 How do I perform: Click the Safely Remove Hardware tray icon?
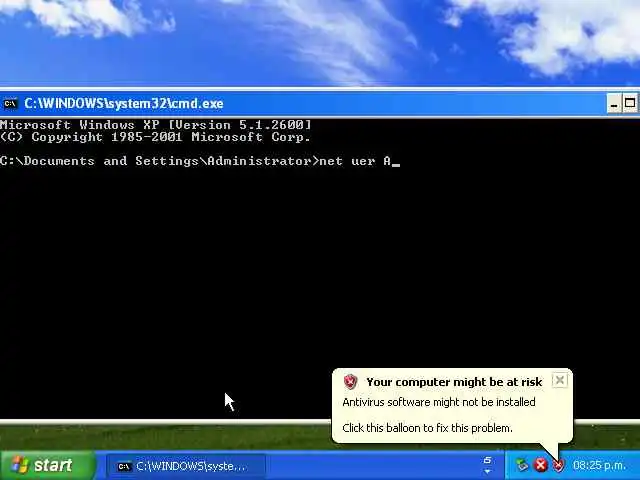click(522, 465)
